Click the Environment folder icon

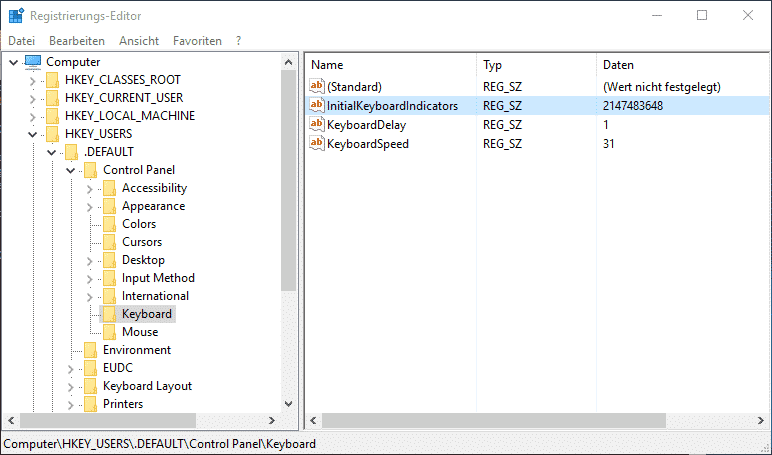pos(91,350)
